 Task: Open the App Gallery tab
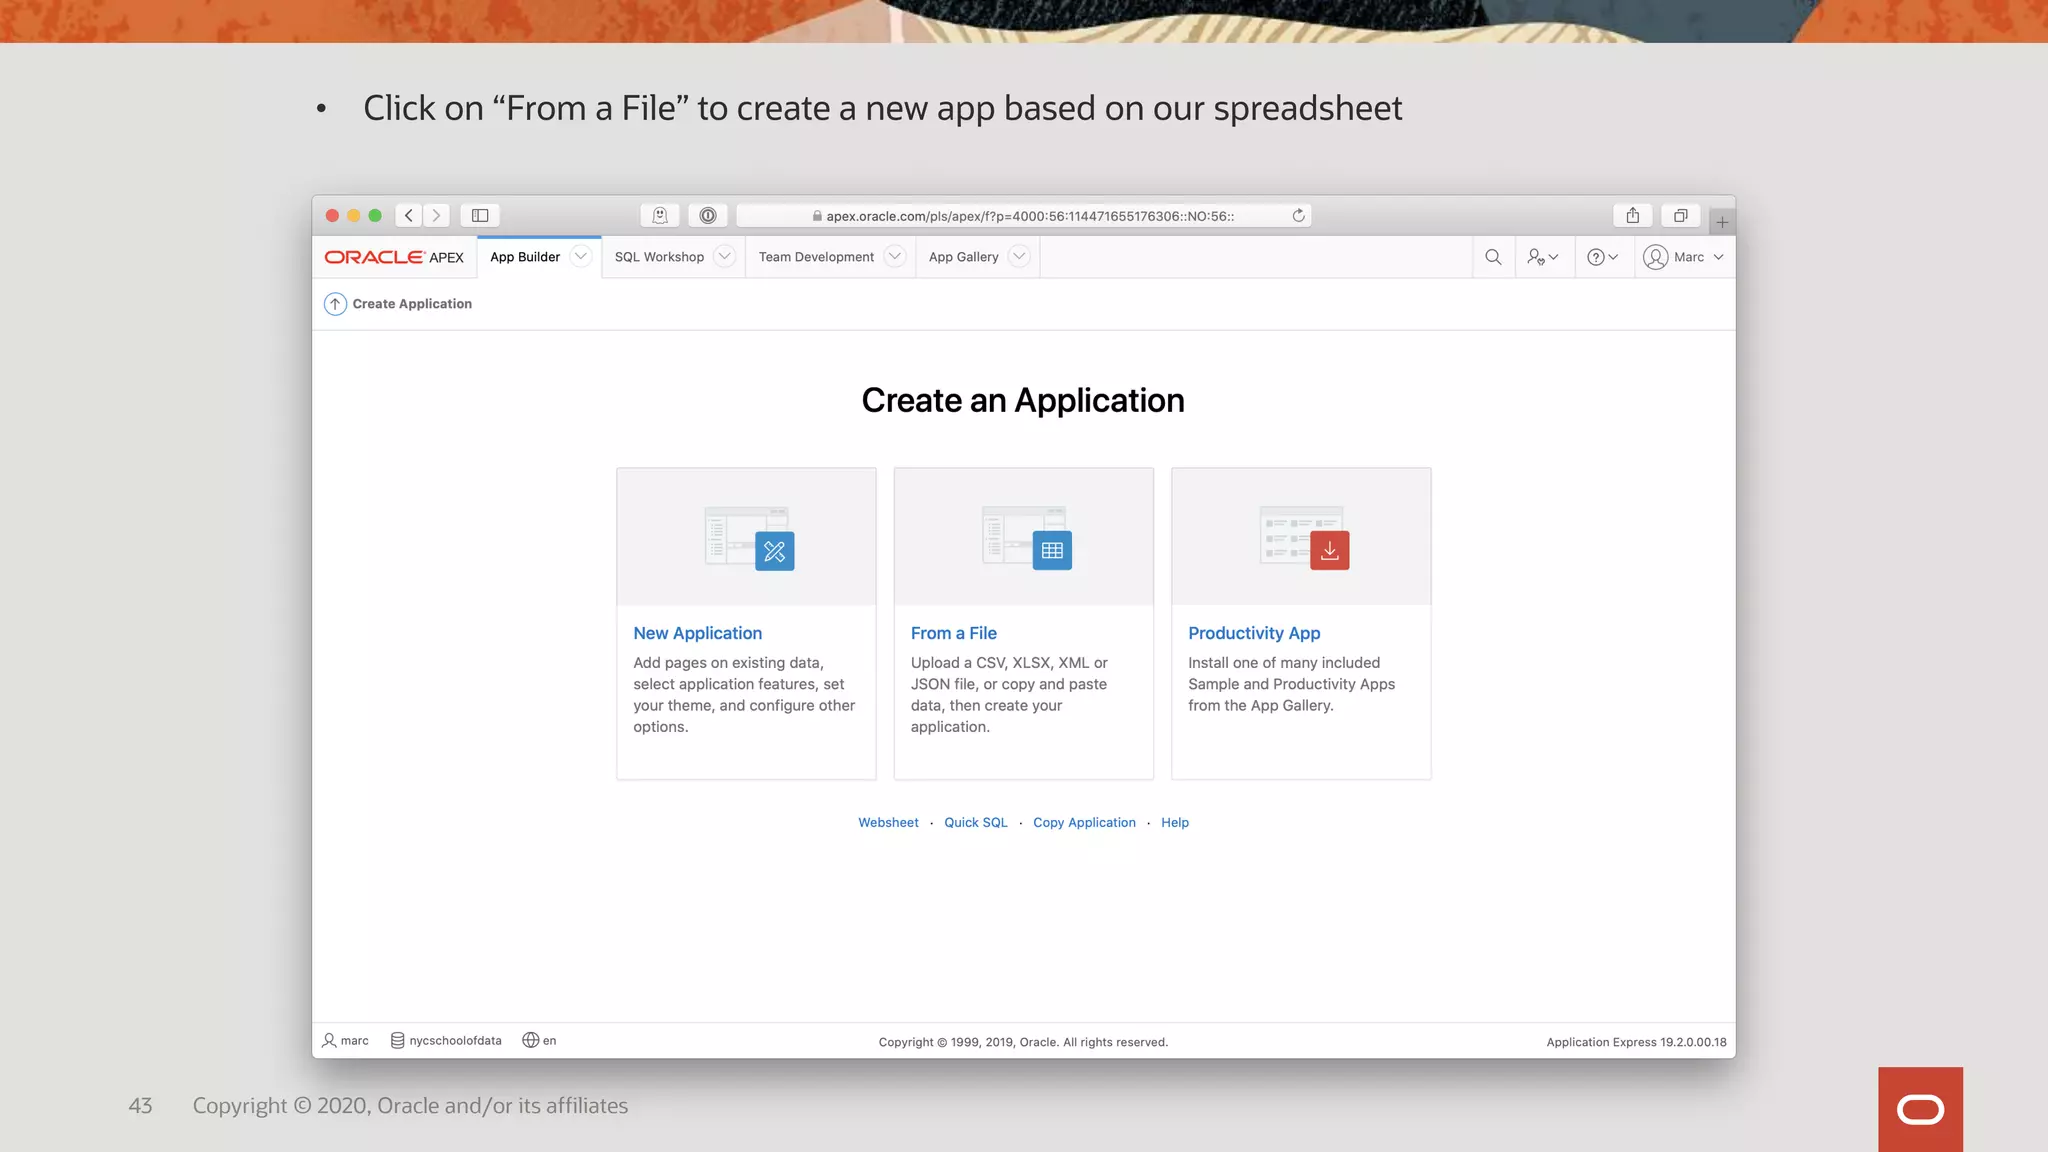963,257
